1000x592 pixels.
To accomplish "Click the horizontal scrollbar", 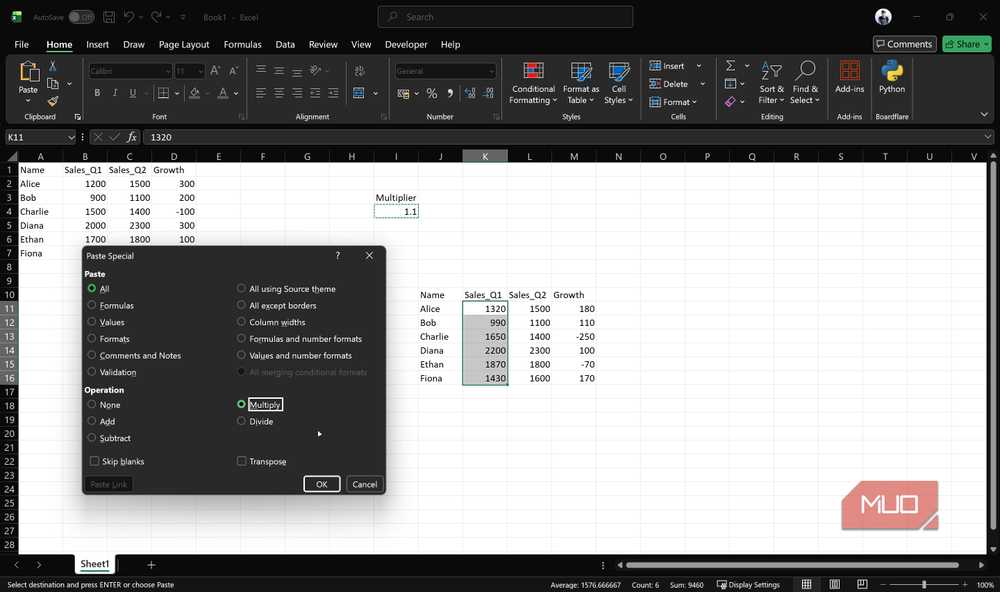I will [x=792, y=565].
